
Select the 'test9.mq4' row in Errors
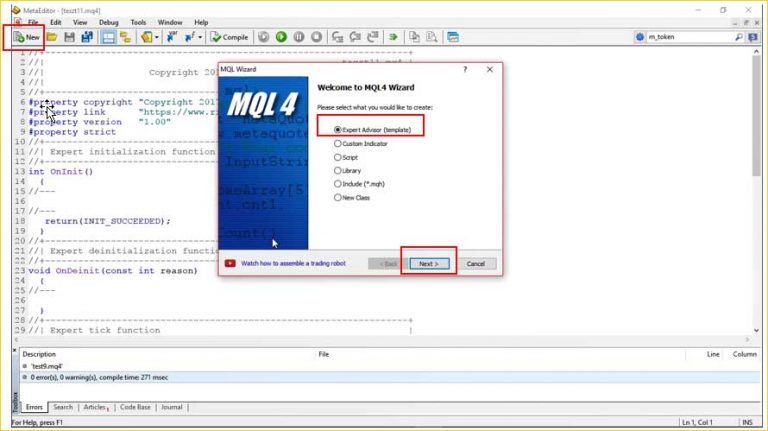coord(390,366)
